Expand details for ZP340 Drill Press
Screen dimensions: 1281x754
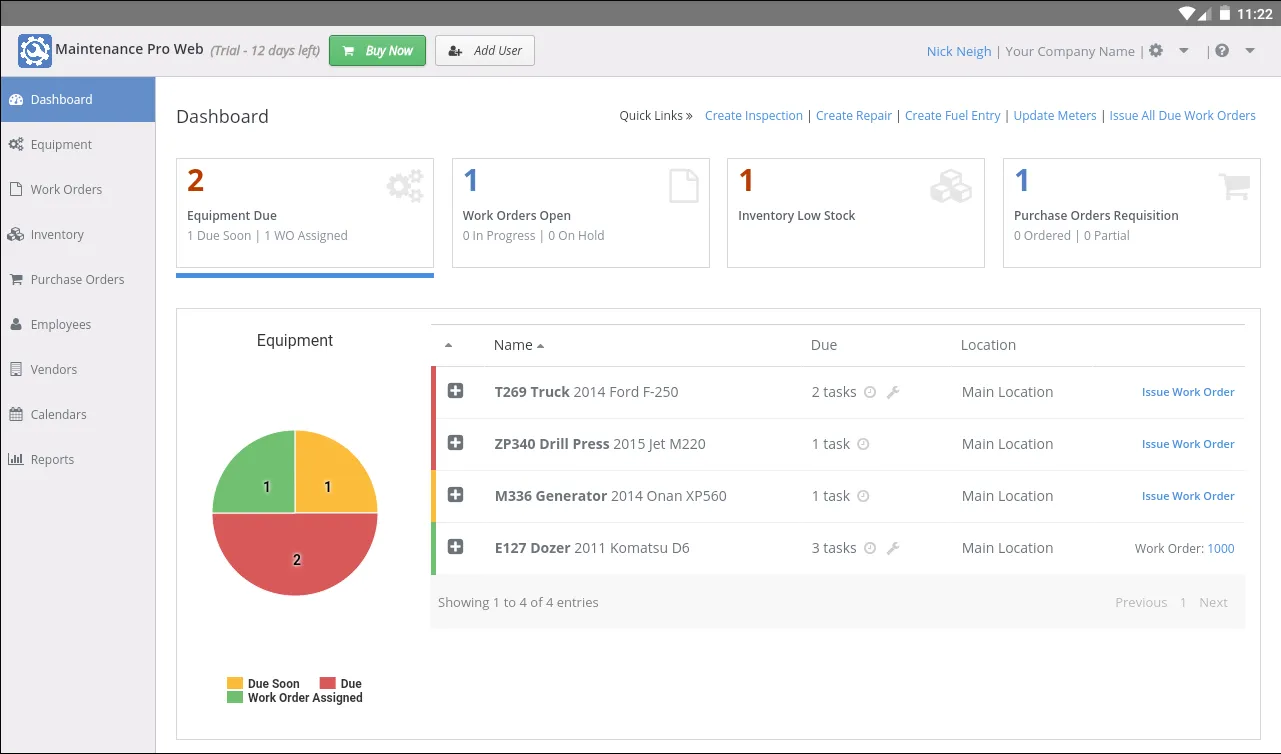coord(458,443)
